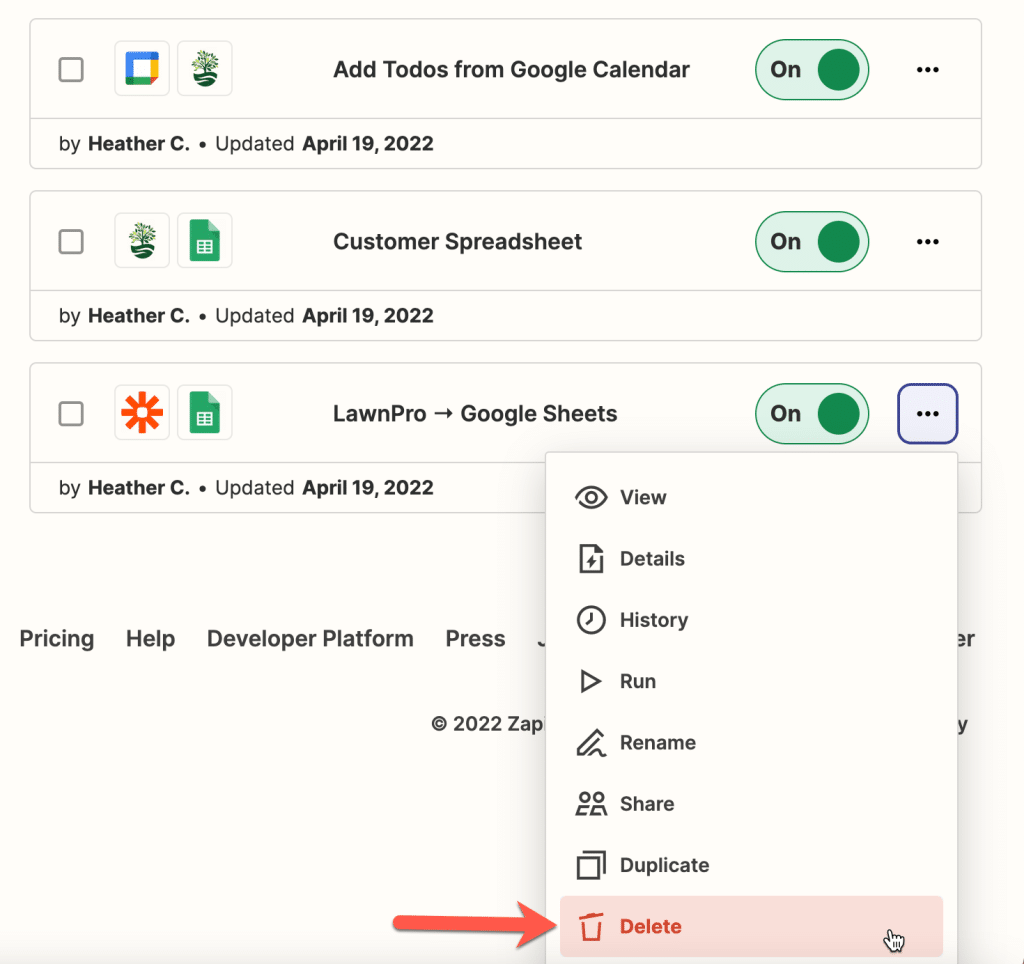Choose Details from the Zap menu

751,558
